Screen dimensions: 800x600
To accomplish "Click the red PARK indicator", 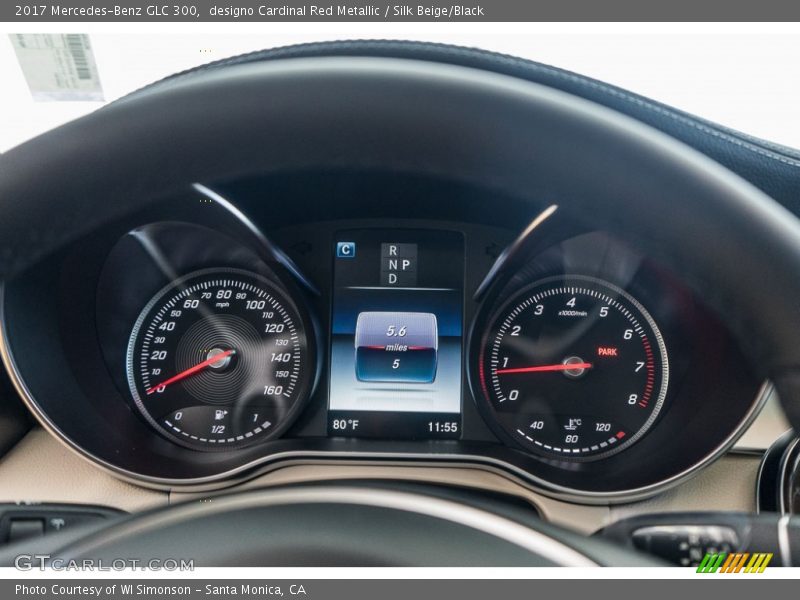I will pos(607,352).
